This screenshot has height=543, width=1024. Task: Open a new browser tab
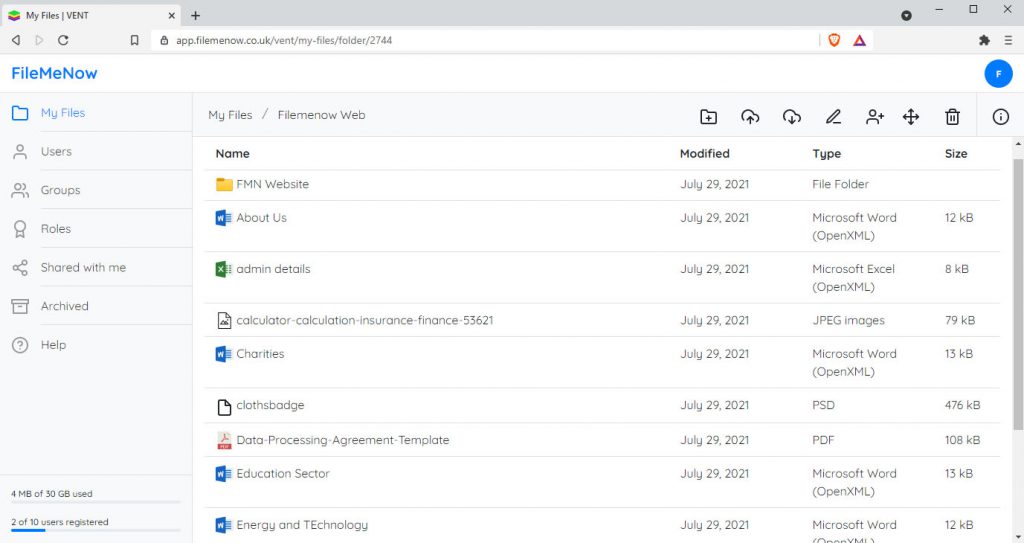pyautogui.click(x=195, y=15)
